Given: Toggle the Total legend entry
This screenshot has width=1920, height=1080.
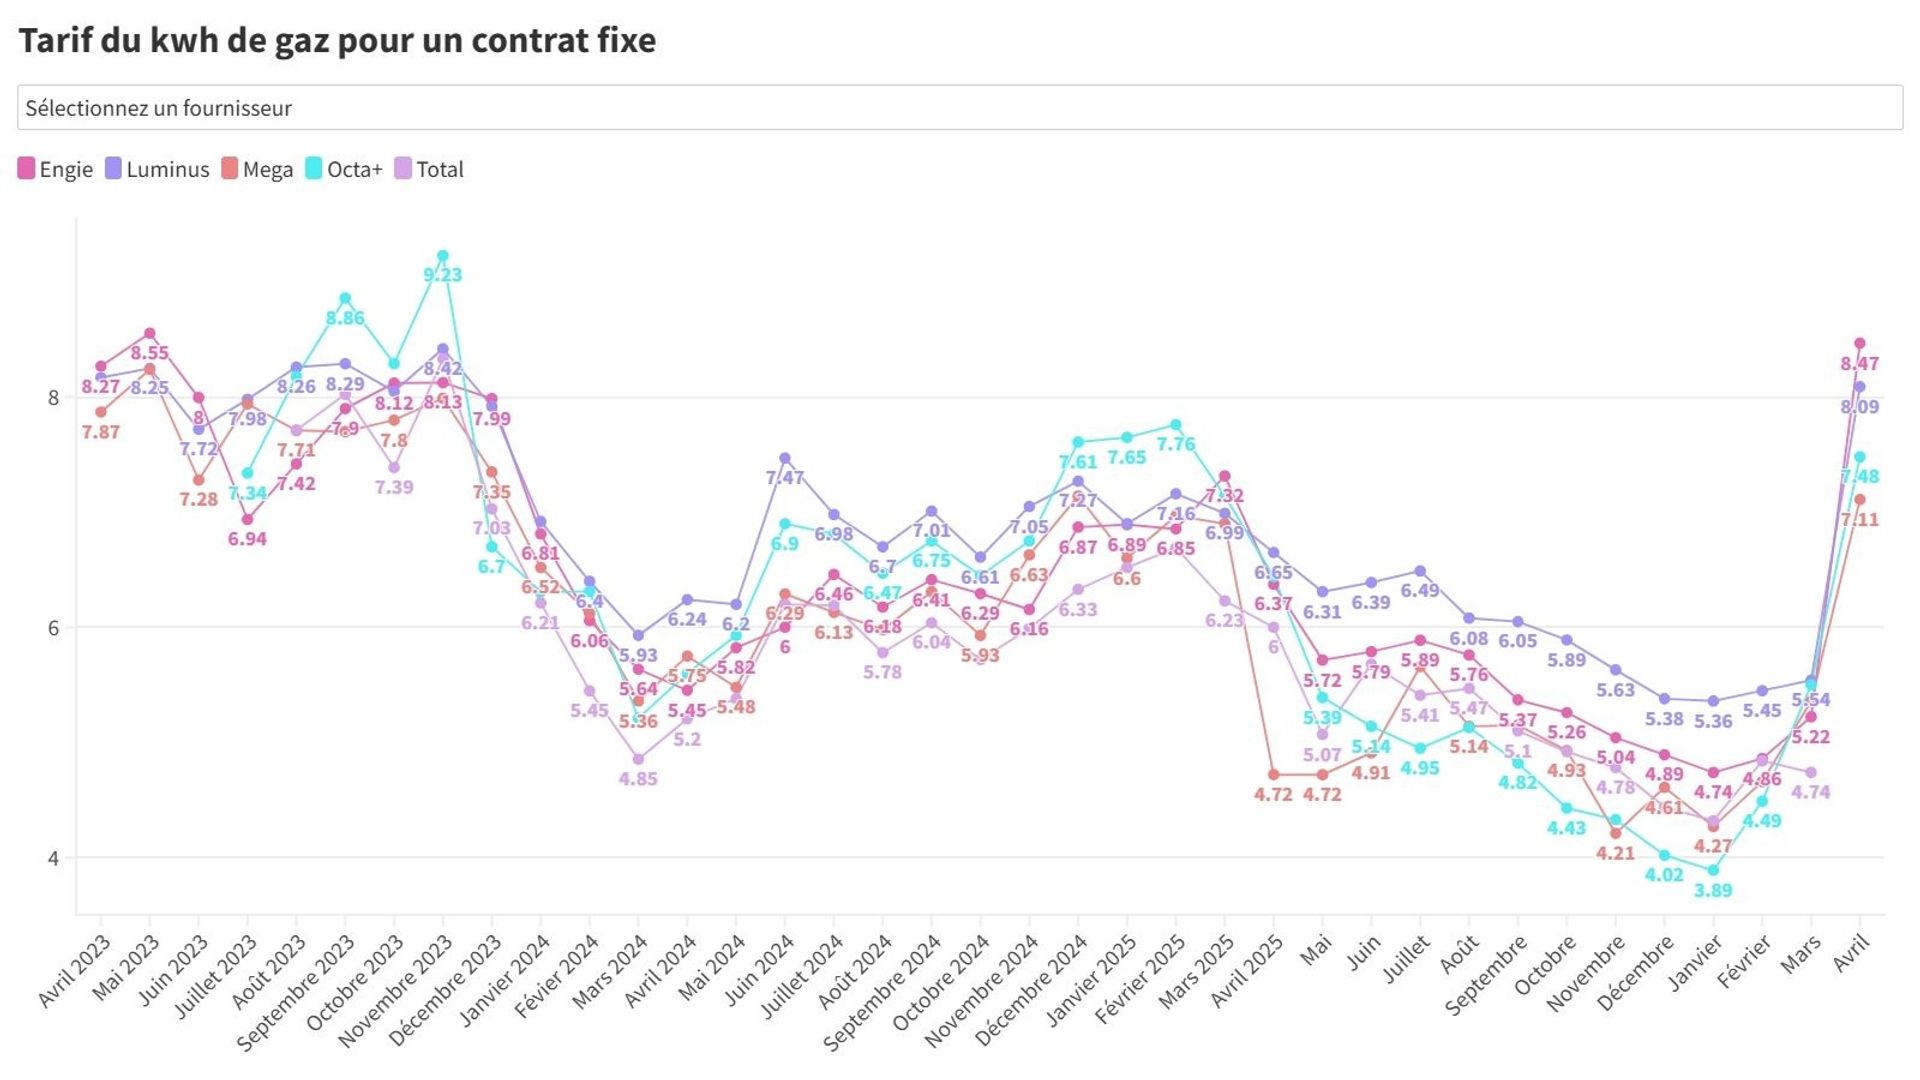Looking at the screenshot, I should [429, 169].
